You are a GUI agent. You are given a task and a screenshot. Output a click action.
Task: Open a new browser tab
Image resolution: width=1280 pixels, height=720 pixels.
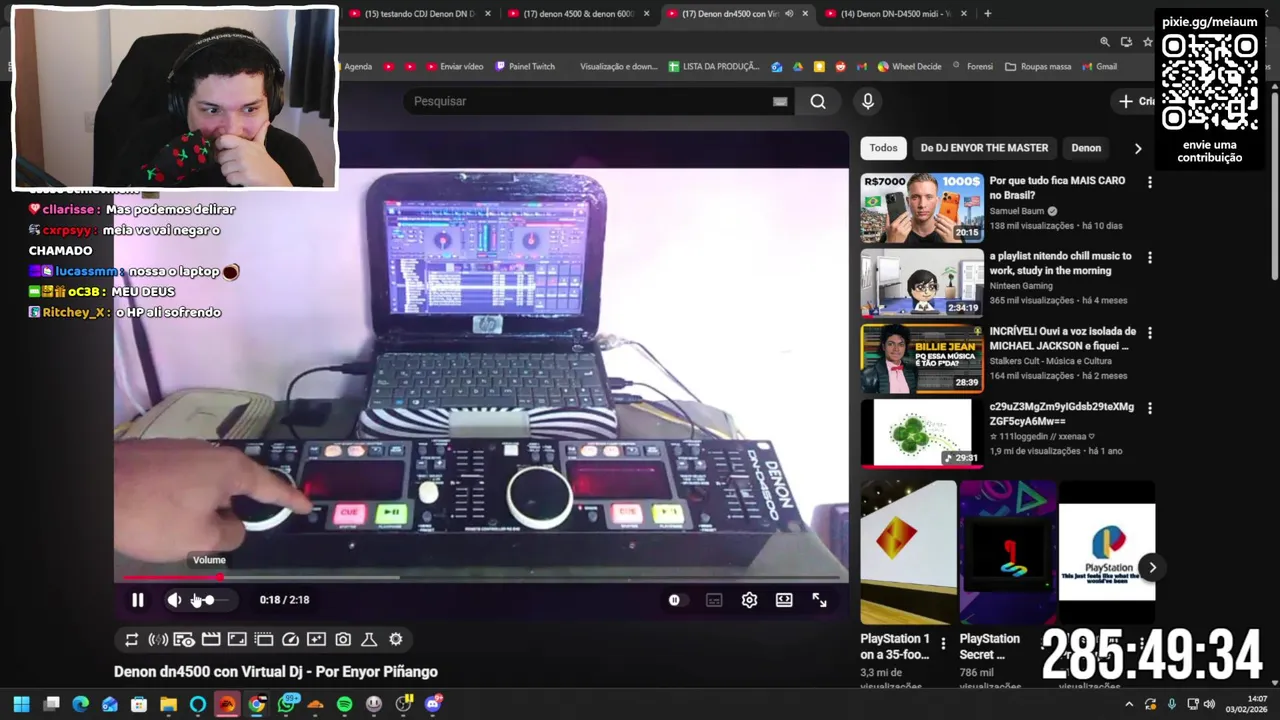tap(988, 14)
